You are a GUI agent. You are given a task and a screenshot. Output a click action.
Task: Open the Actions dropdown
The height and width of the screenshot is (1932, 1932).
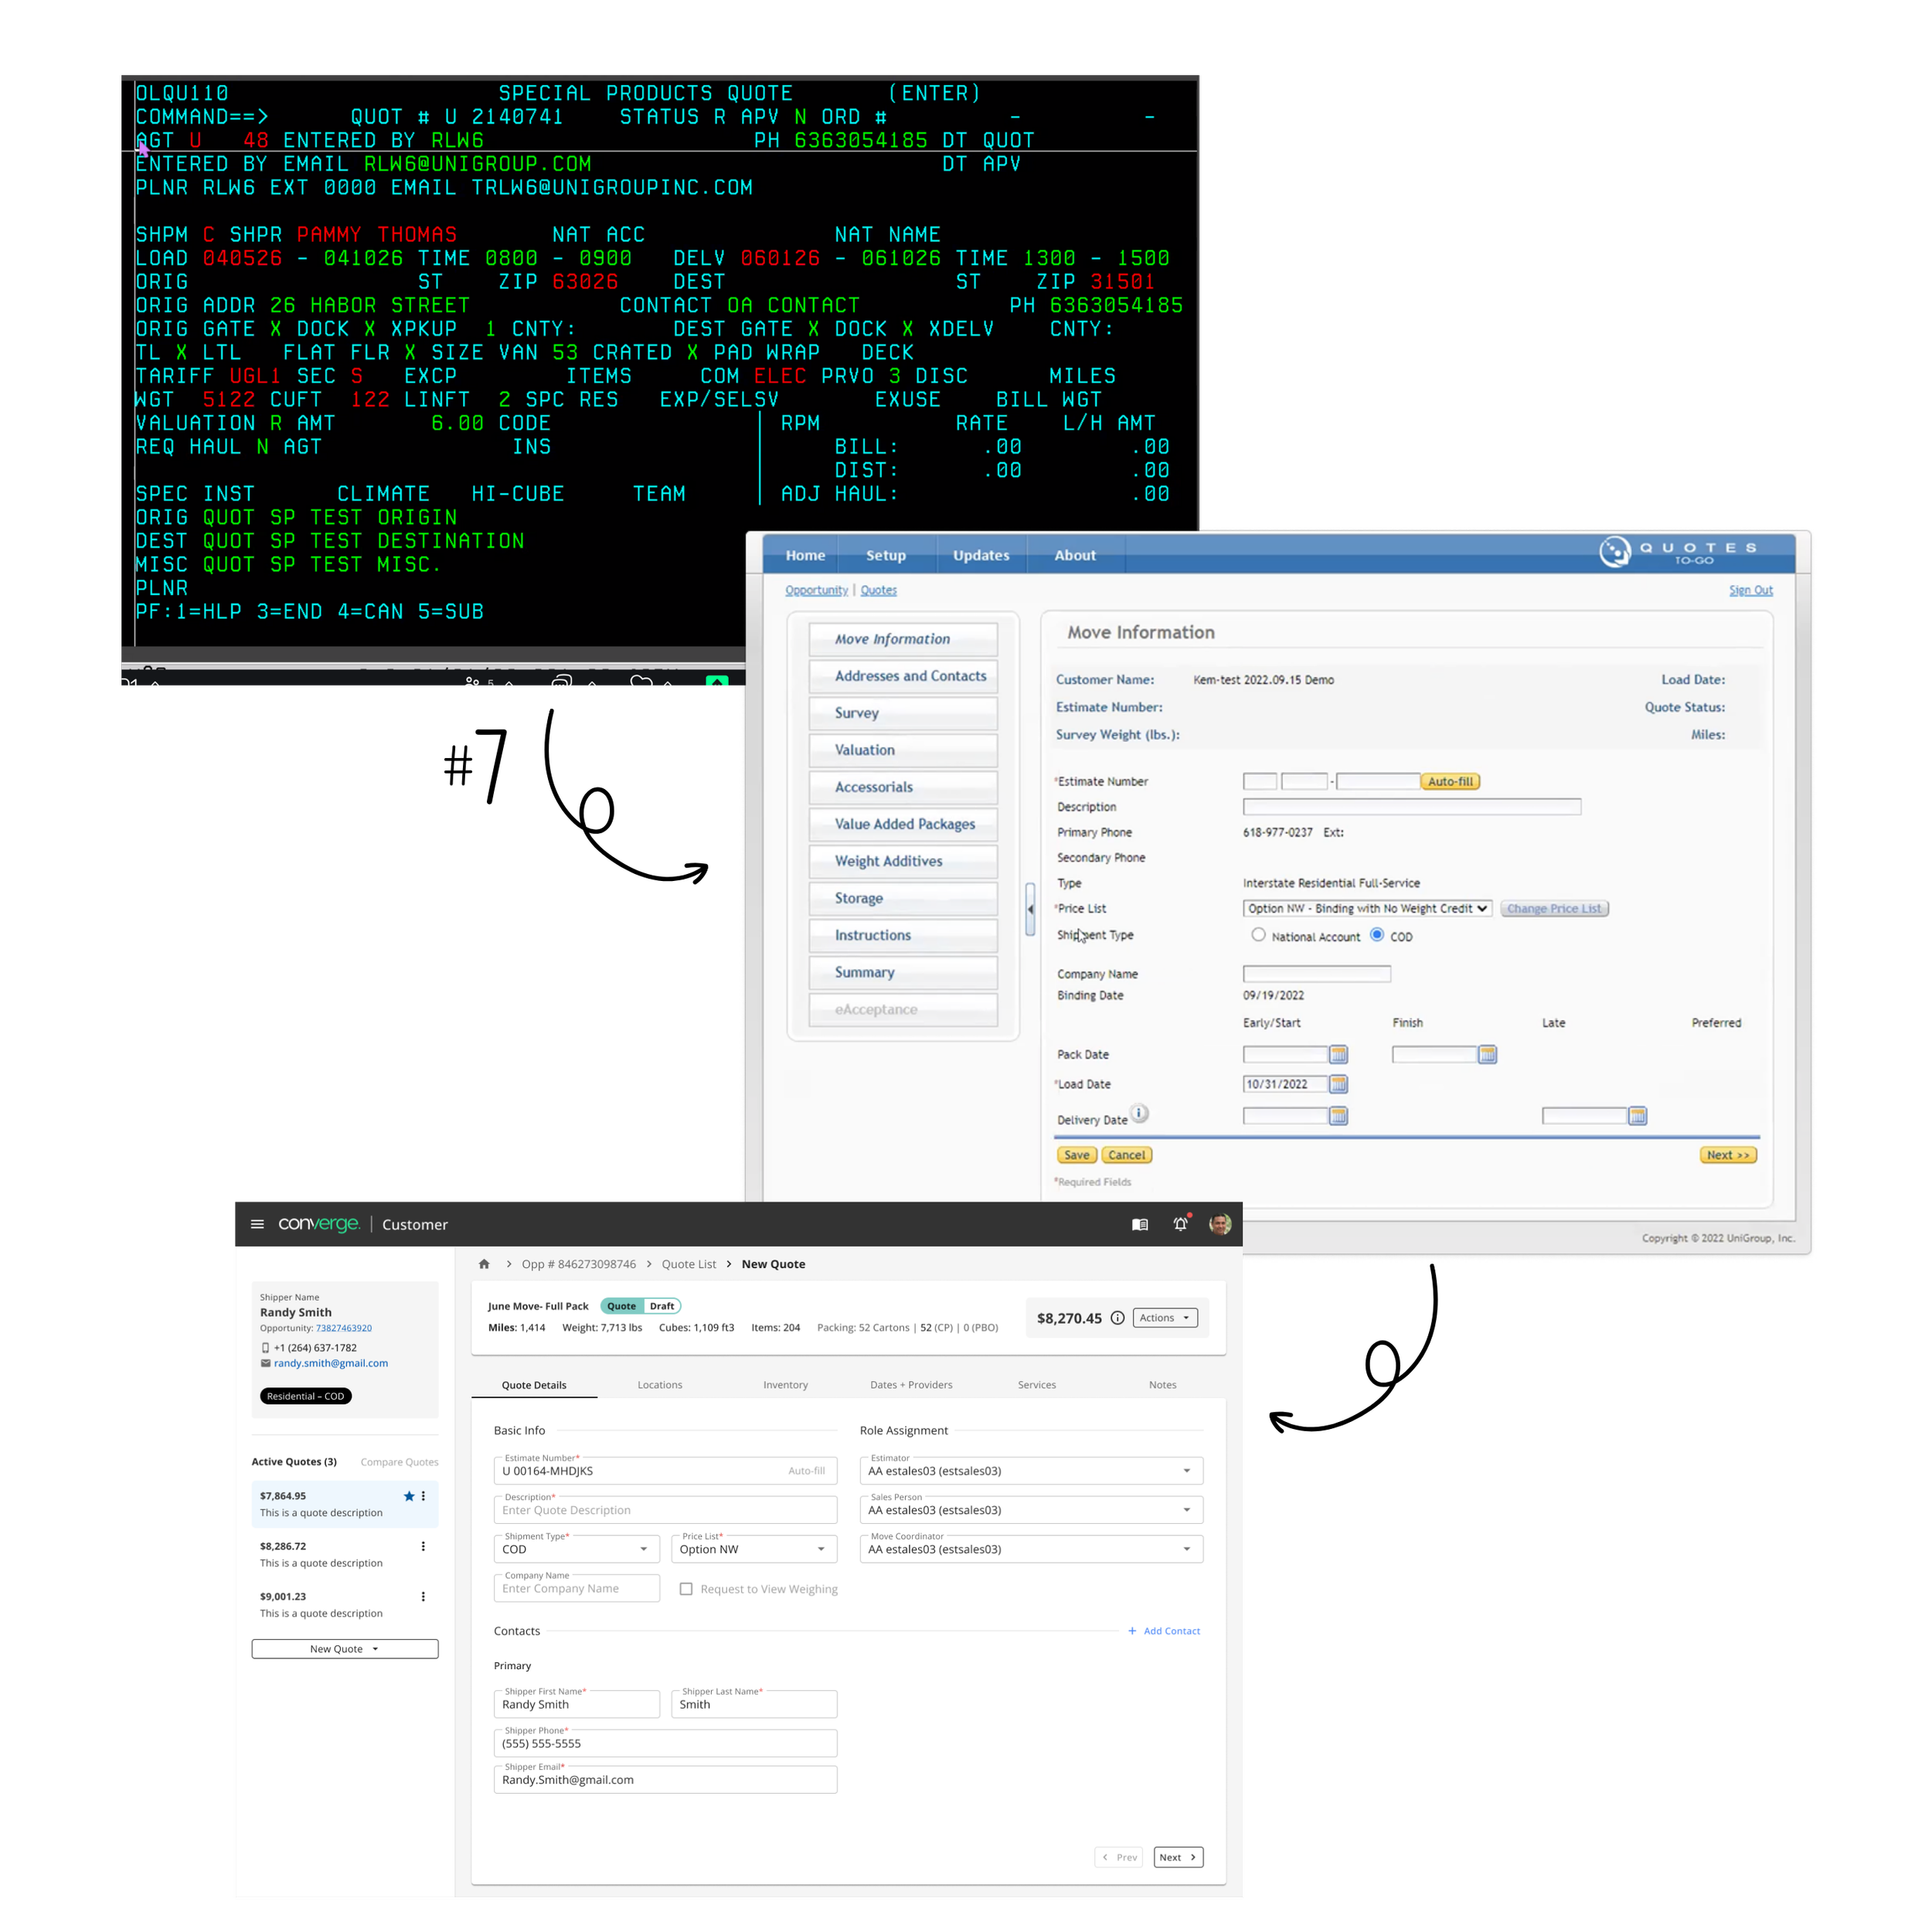(1165, 1318)
